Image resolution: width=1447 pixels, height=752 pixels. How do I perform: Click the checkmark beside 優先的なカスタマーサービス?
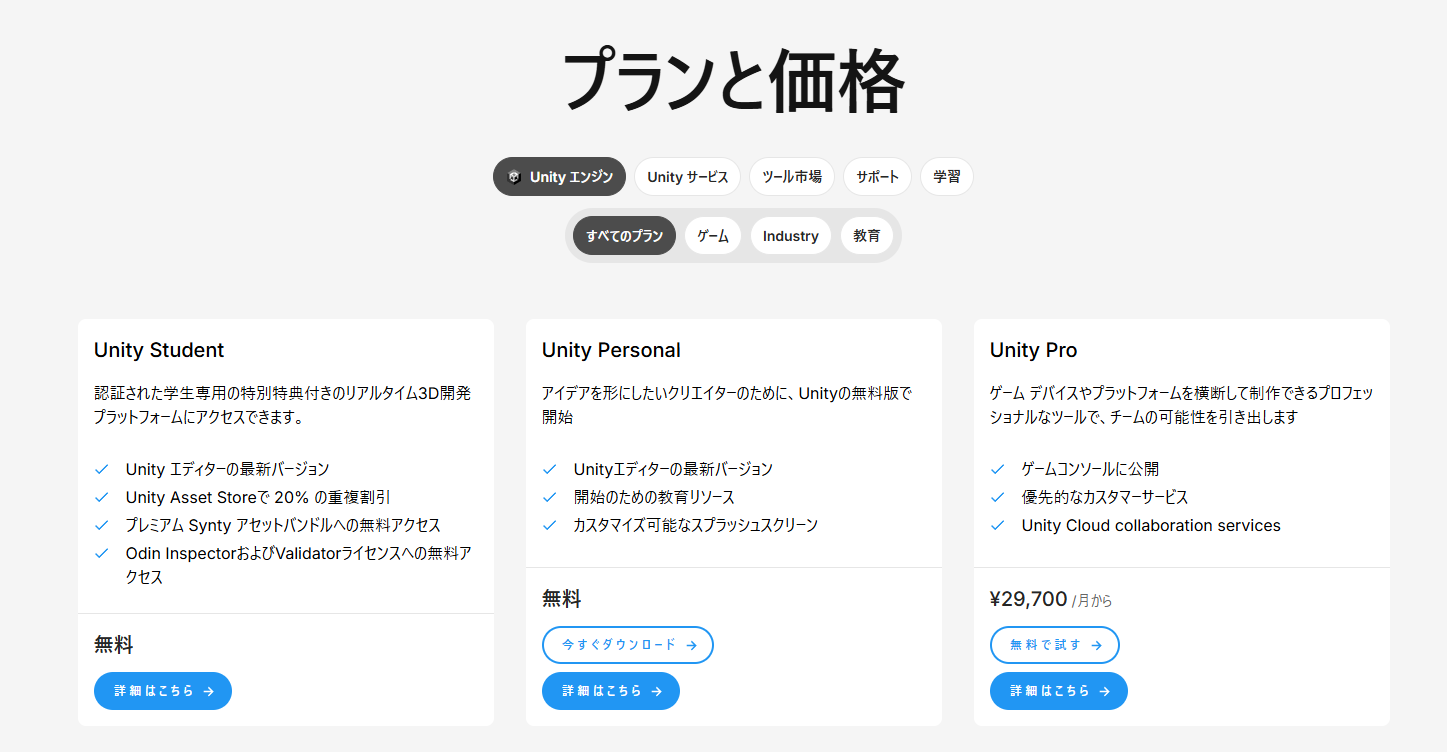click(x=997, y=496)
